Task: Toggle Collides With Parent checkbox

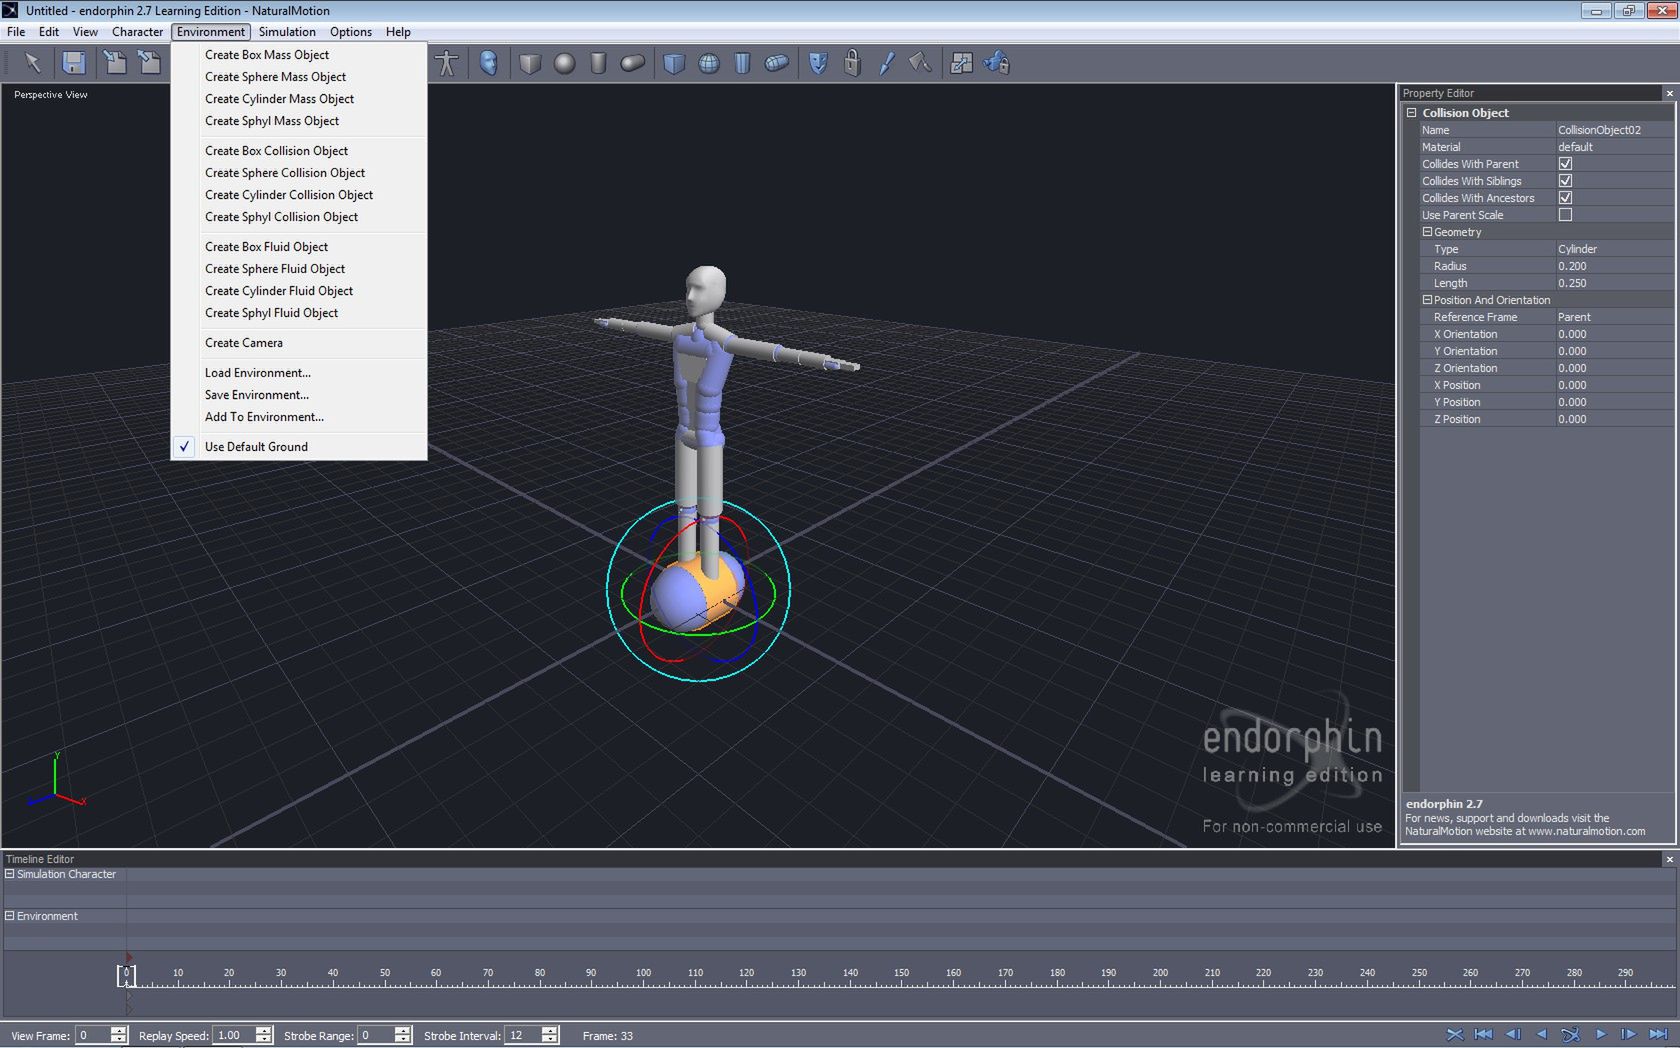Action: [1565, 163]
